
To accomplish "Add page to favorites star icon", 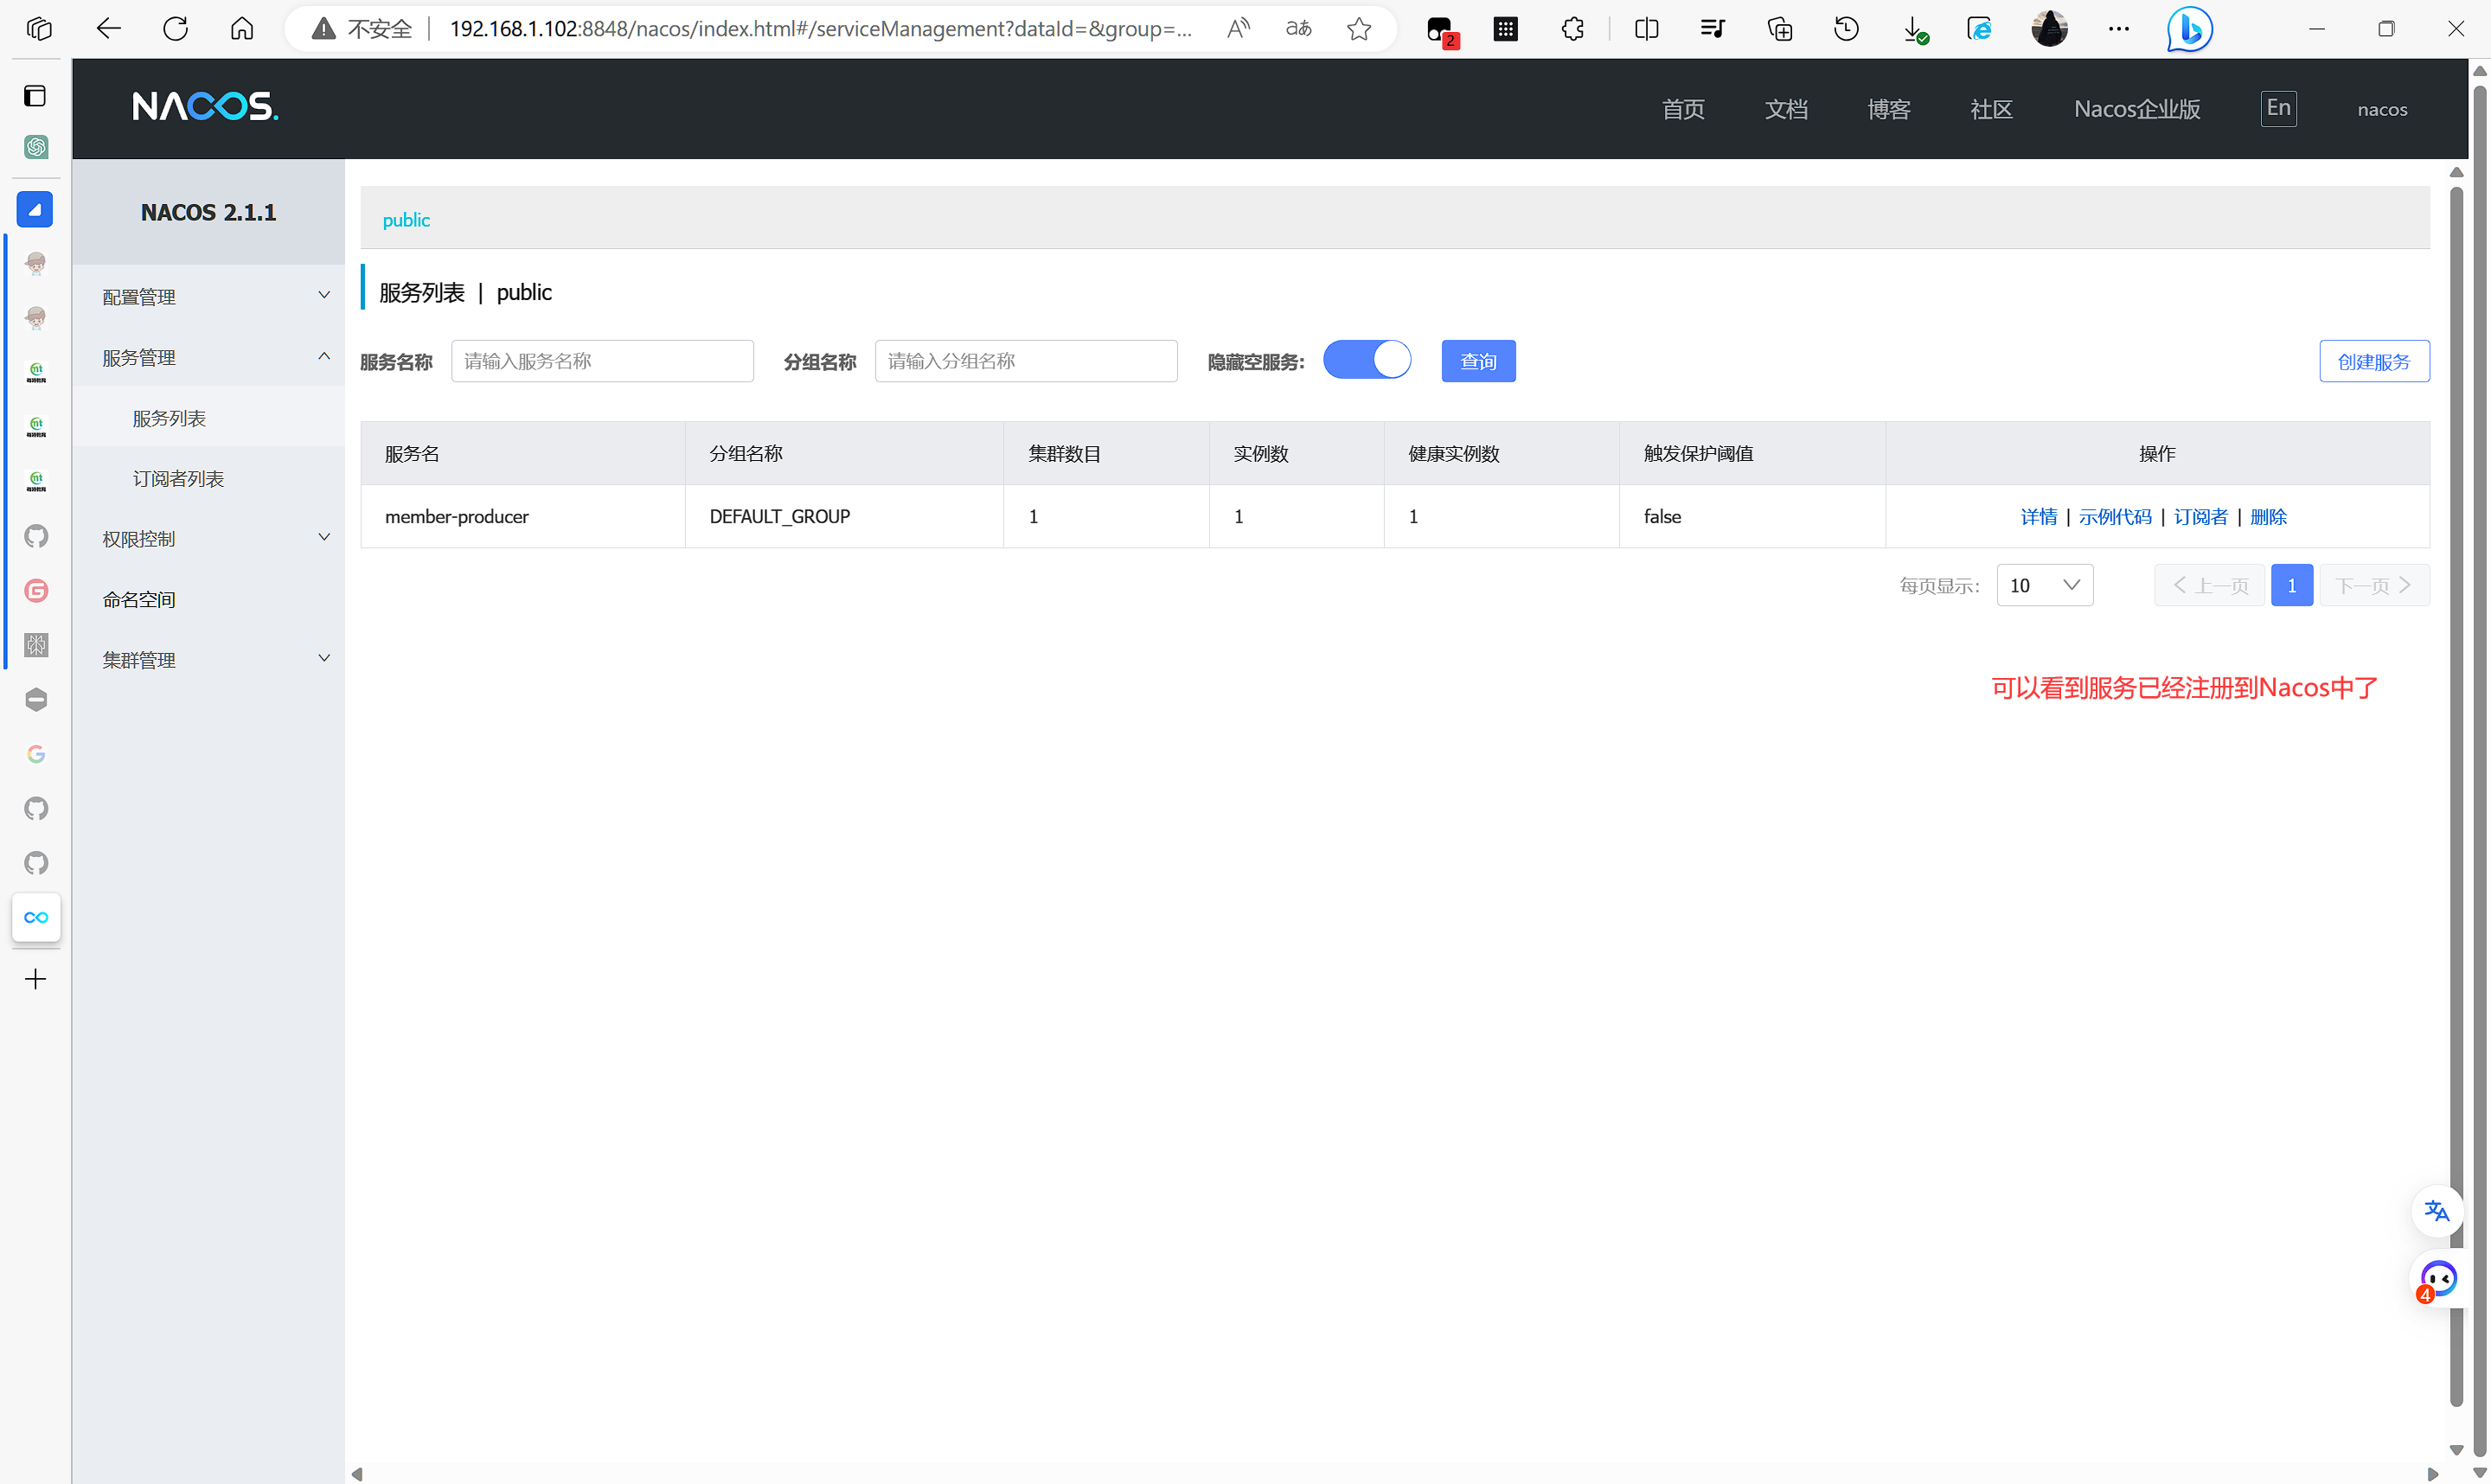I will (1358, 29).
